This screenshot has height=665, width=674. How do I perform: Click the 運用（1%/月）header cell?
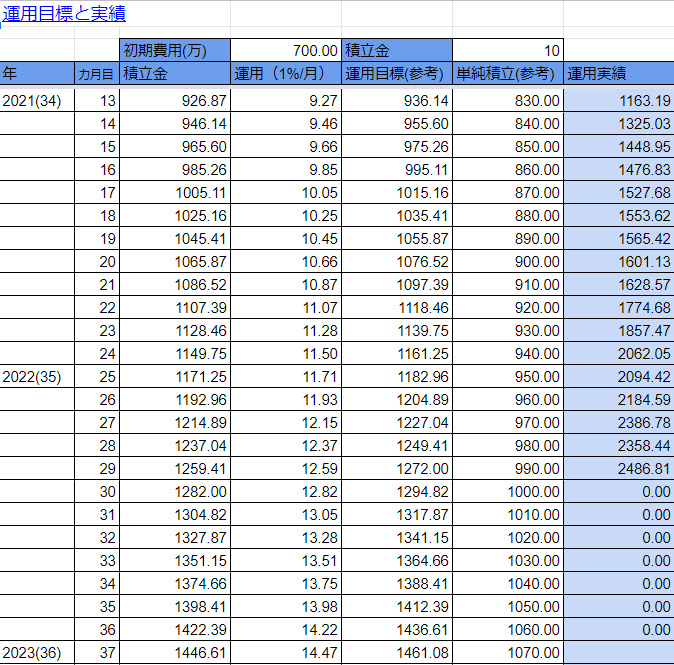[286, 73]
